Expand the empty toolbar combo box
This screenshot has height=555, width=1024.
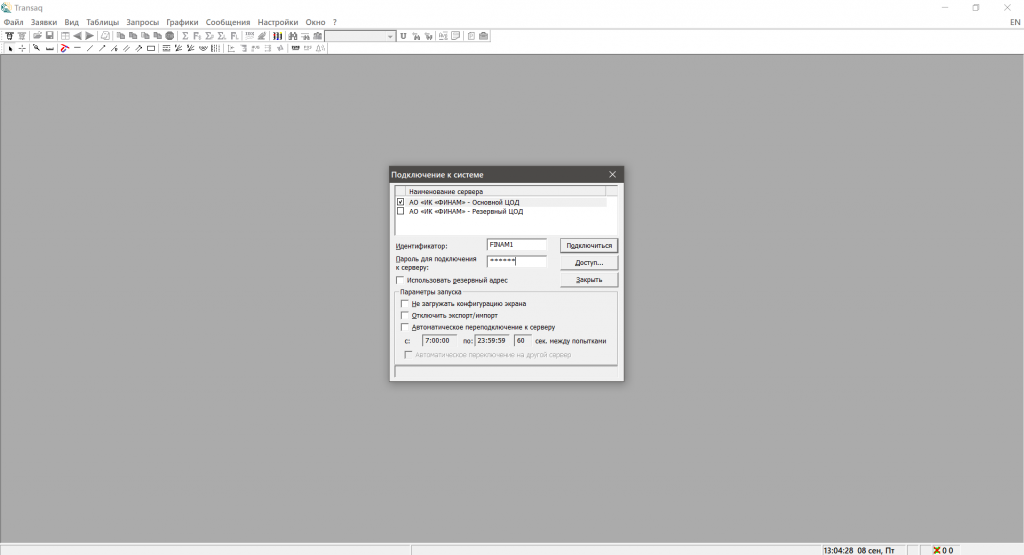point(390,36)
